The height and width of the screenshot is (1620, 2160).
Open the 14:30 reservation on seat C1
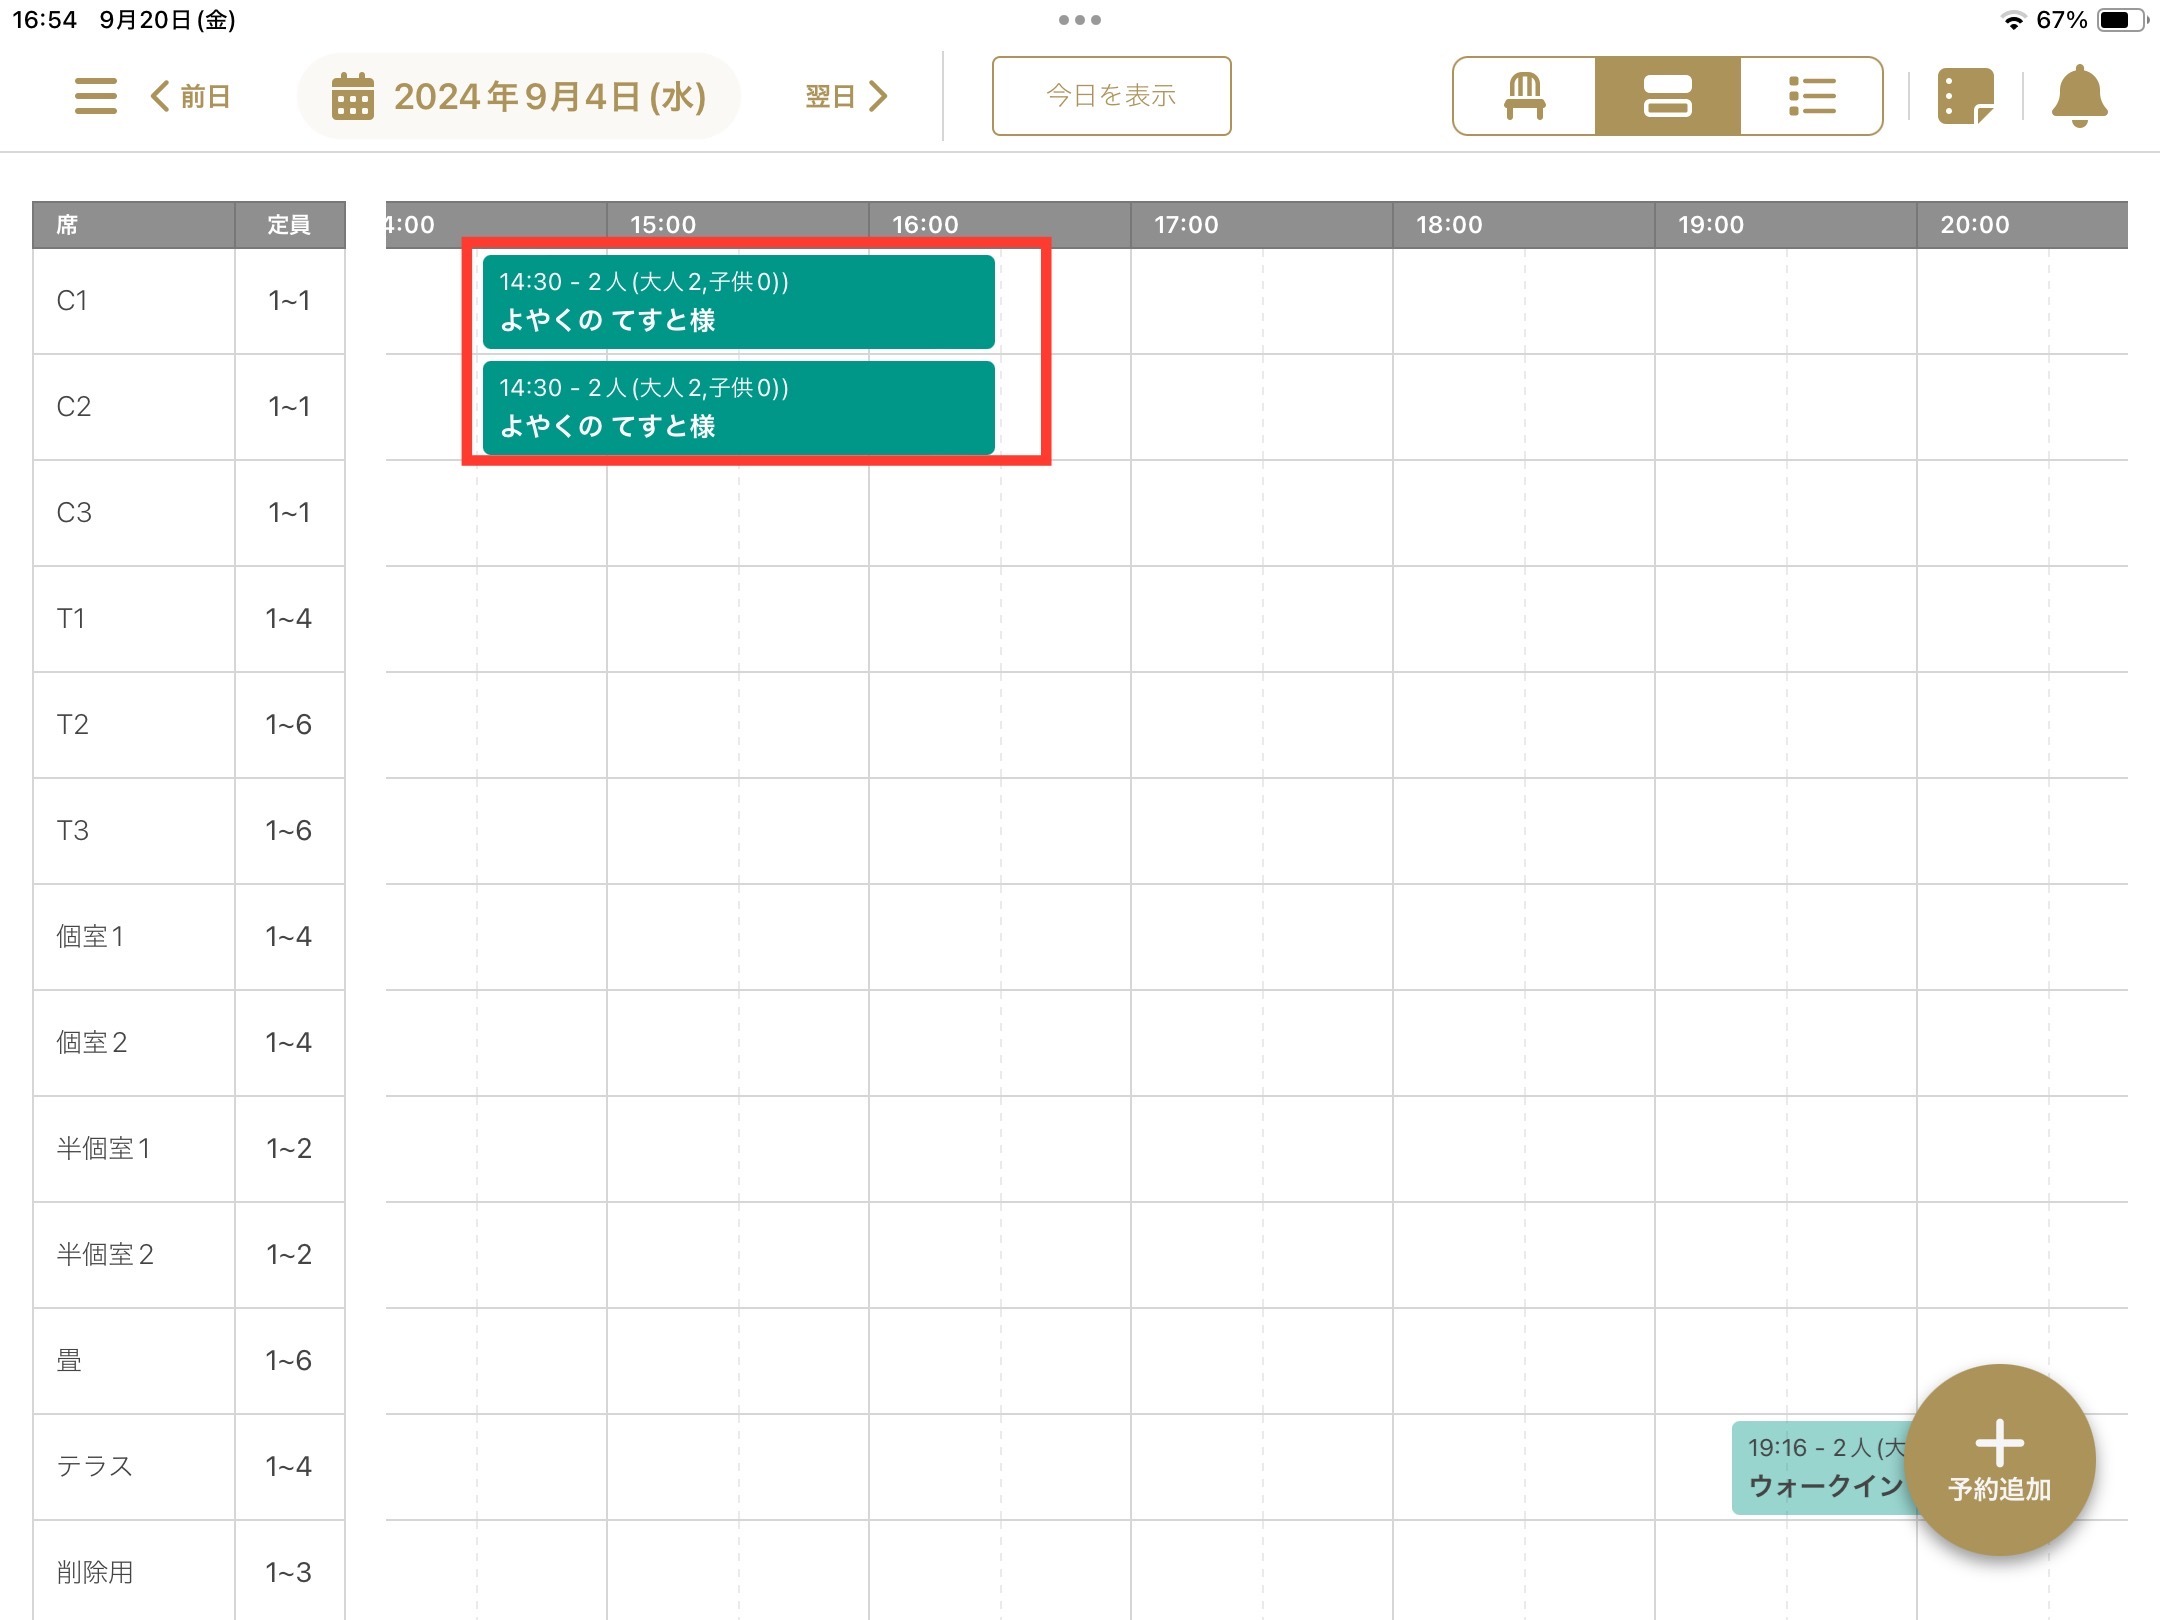(739, 301)
